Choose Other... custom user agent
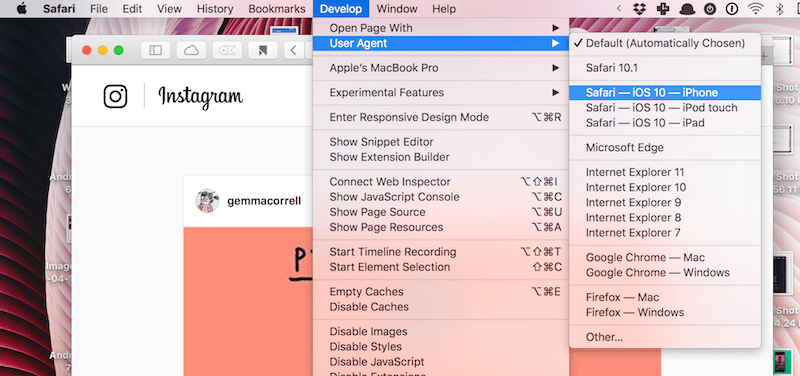 pos(665,337)
